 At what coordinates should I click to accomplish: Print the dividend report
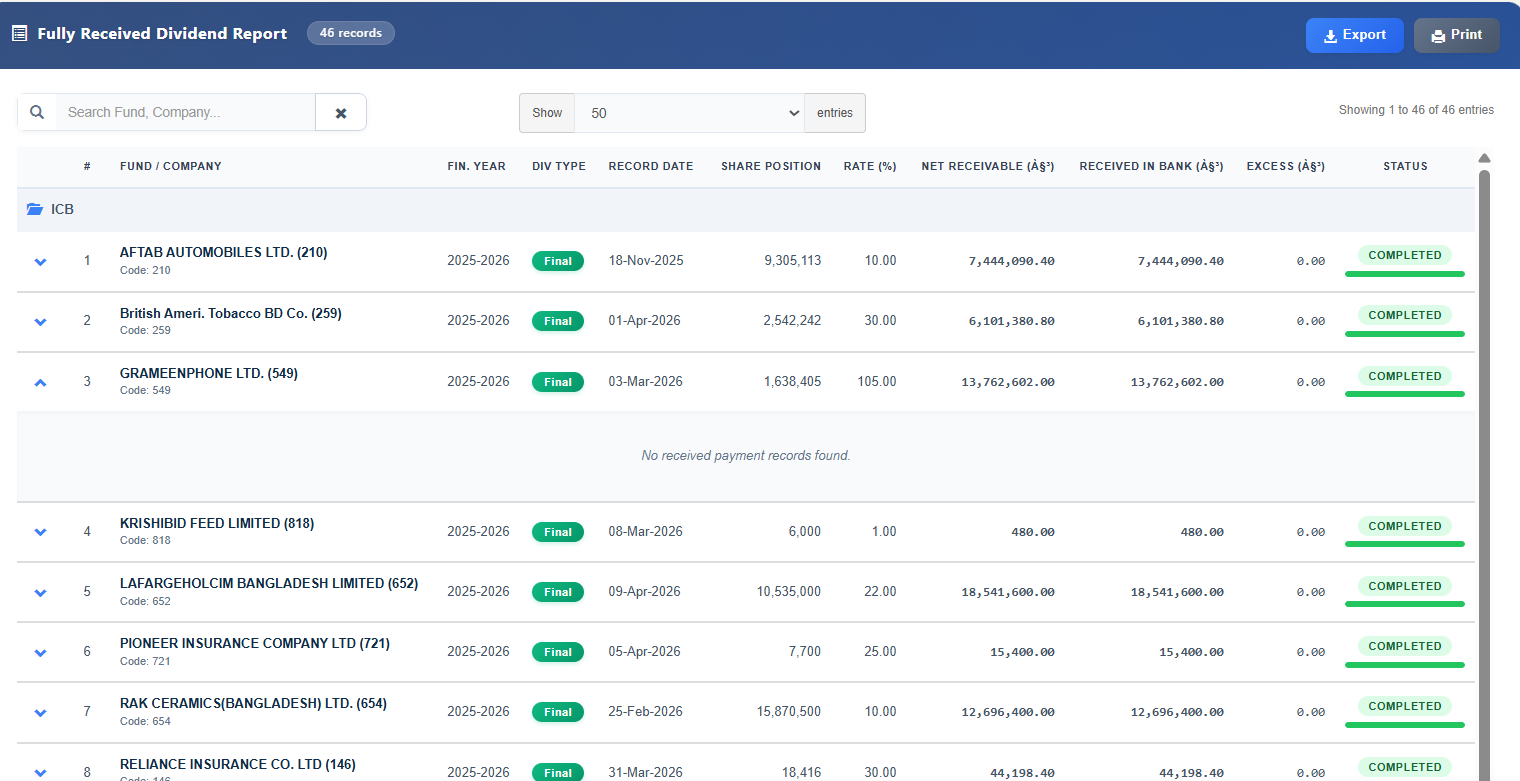click(1456, 35)
